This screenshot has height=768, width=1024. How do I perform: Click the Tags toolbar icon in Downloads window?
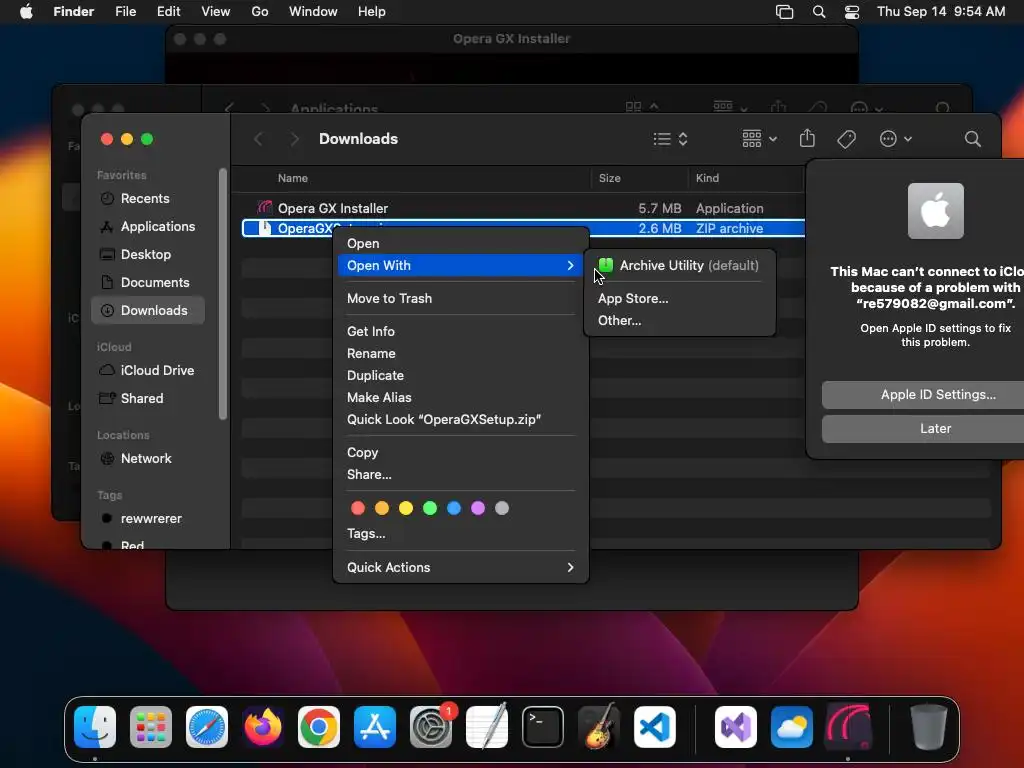[x=846, y=138]
